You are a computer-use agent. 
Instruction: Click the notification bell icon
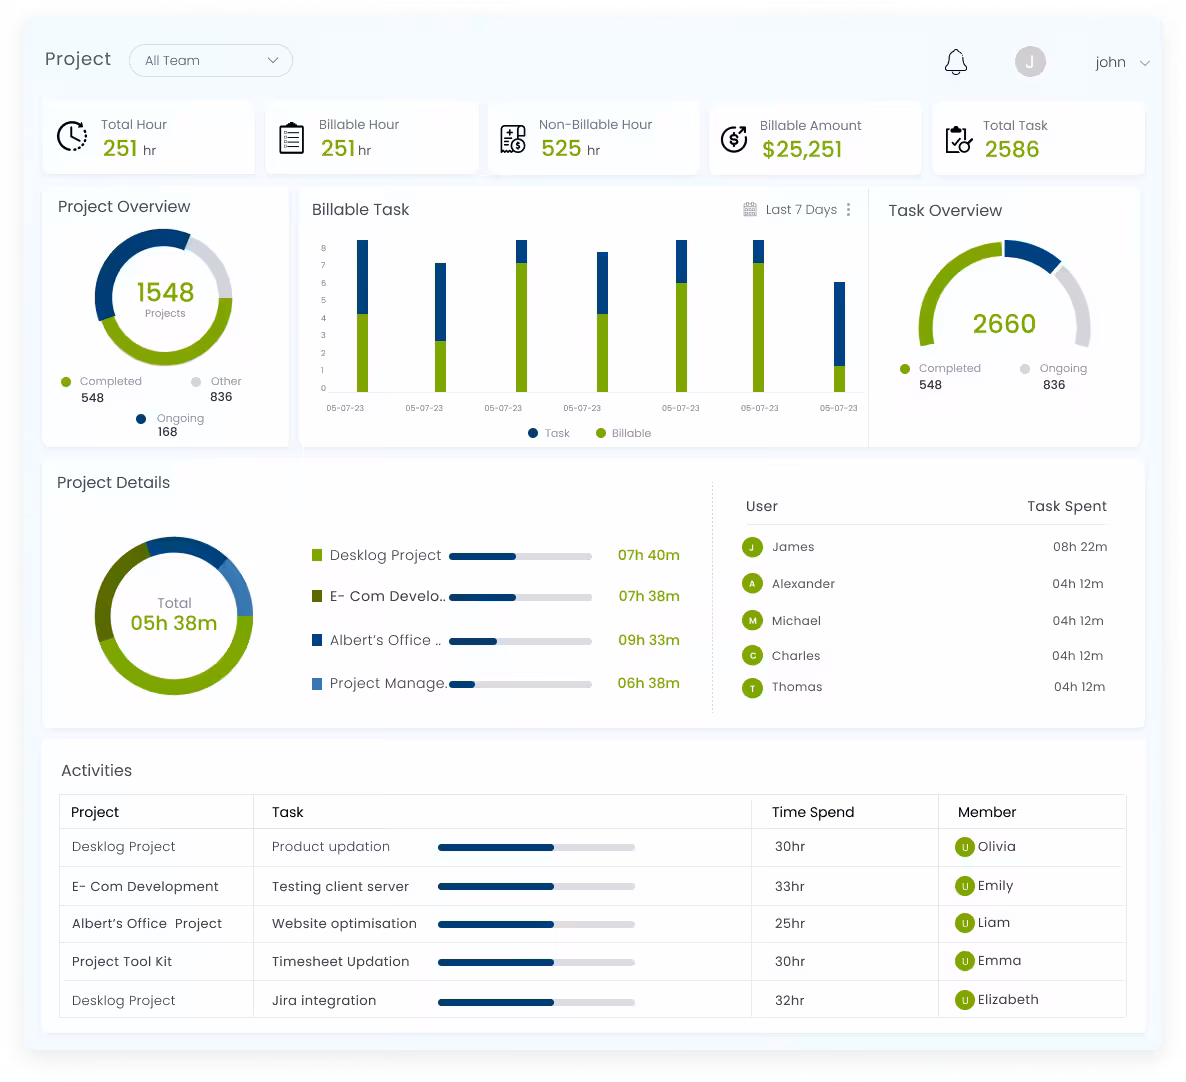[955, 62]
